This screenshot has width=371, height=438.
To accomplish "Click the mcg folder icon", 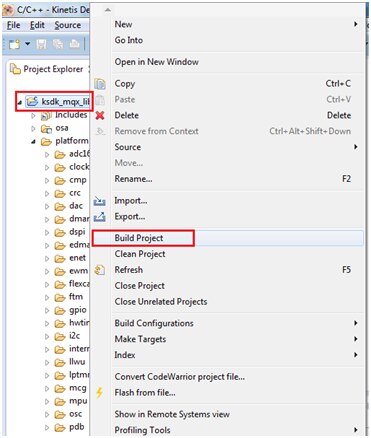I will point(60,389).
